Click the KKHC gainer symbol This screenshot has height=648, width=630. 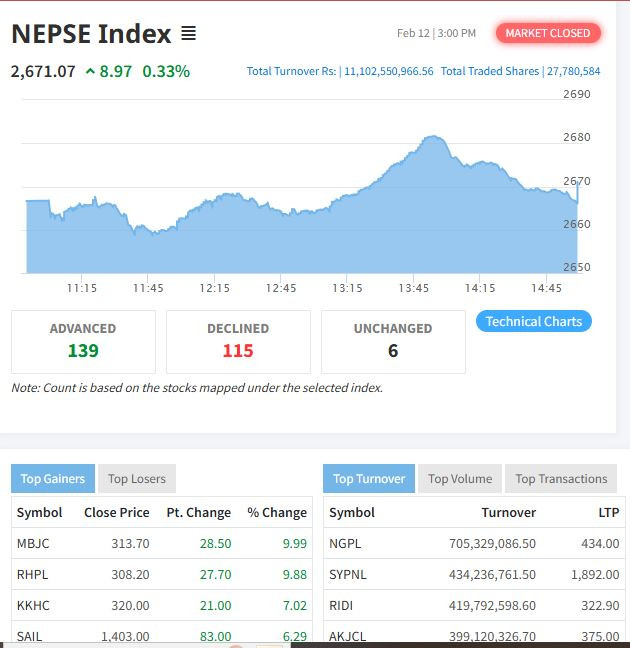click(33, 606)
